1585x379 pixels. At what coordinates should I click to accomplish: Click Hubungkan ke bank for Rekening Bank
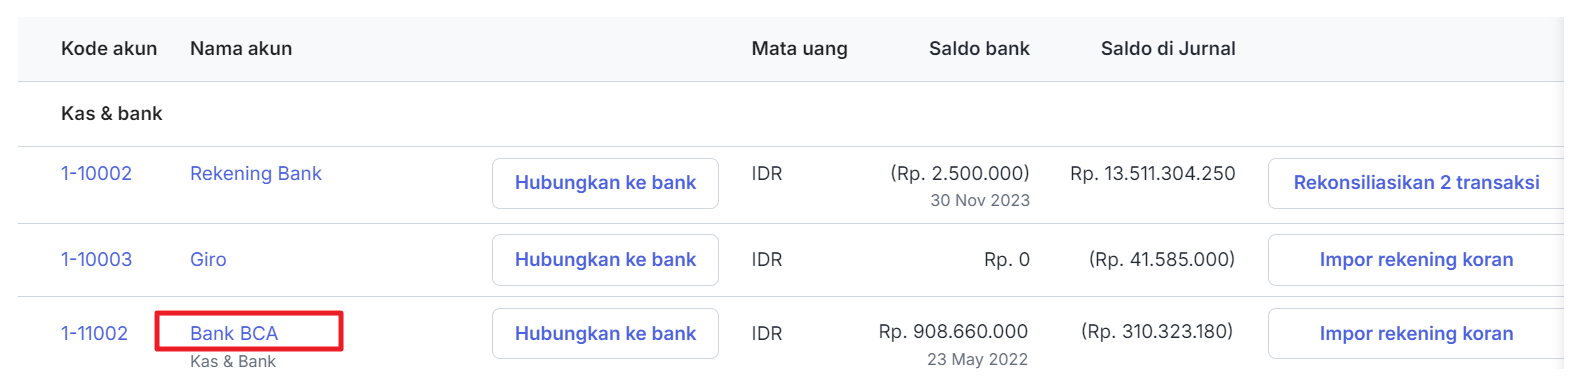(x=605, y=183)
